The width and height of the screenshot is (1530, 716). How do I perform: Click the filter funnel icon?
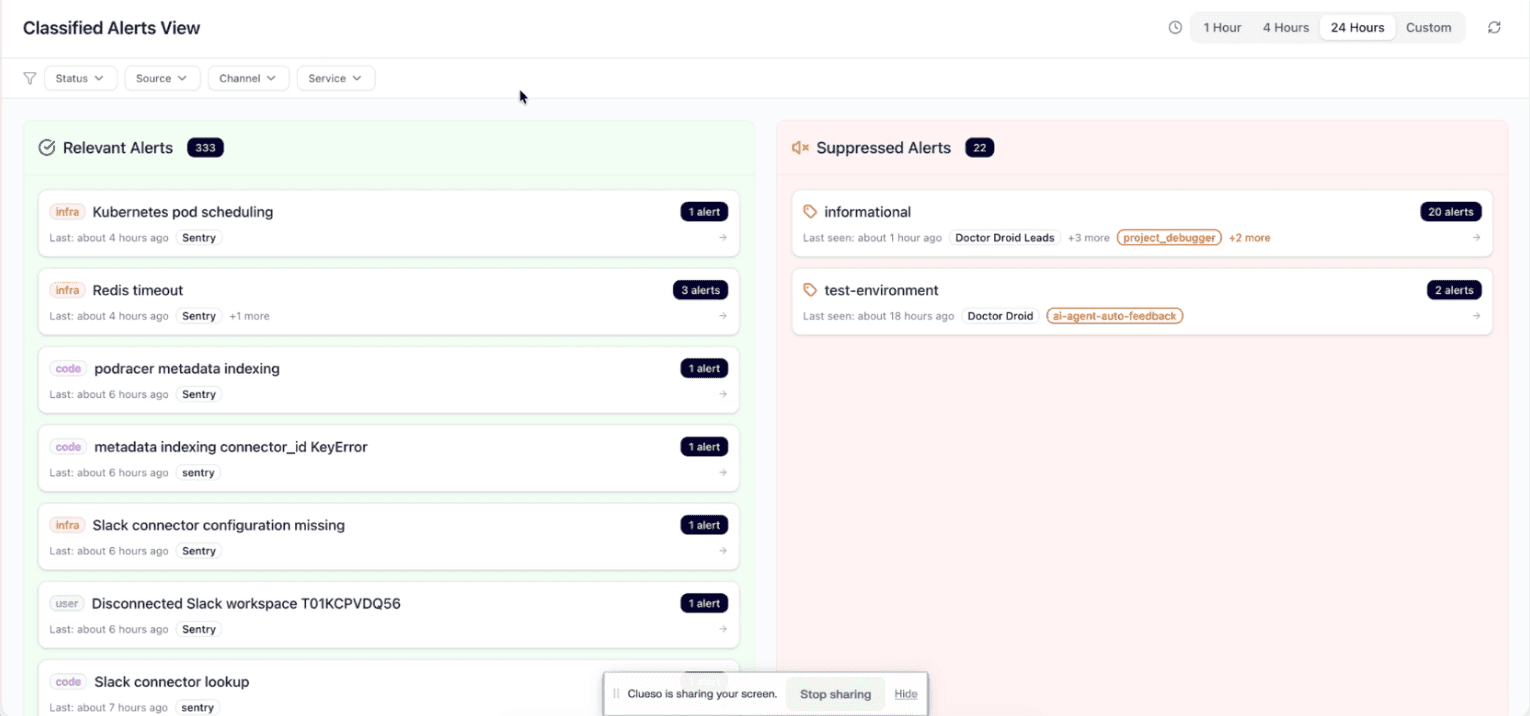point(29,77)
